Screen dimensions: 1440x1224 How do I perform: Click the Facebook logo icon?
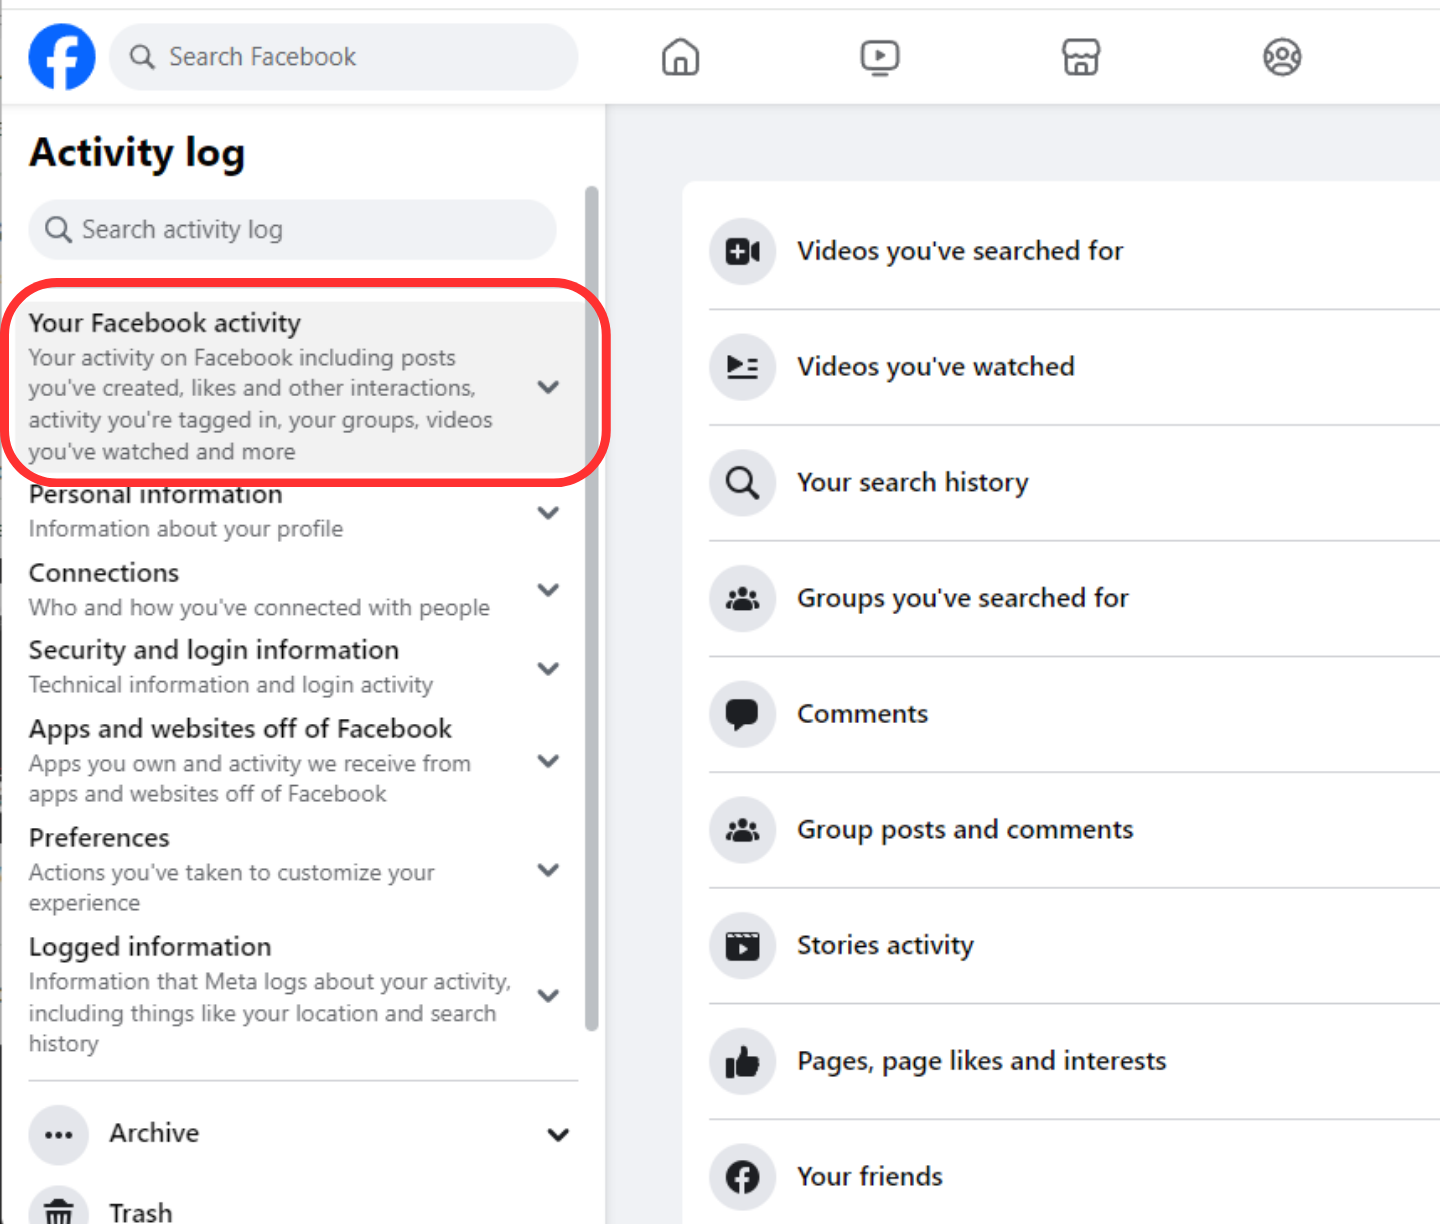pyautogui.click(x=62, y=57)
